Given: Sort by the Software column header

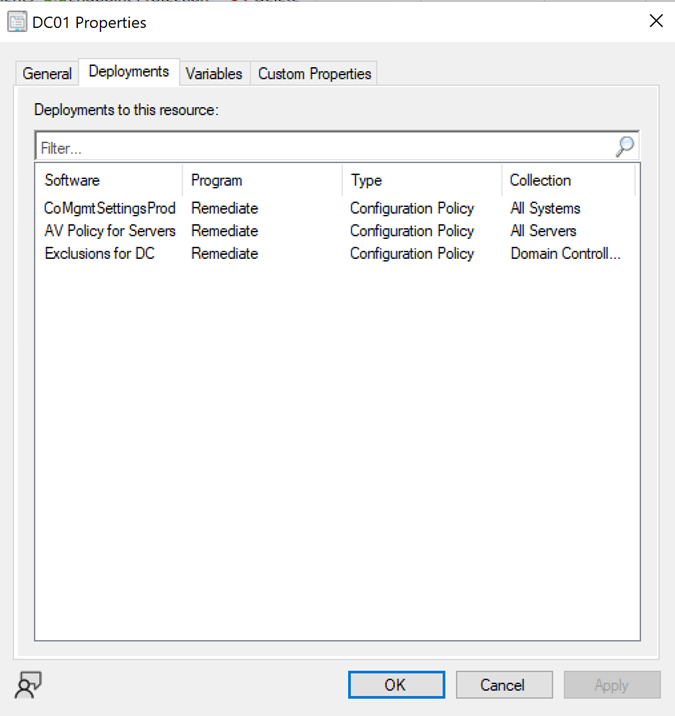Looking at the screenshot, I should [x=108, y=180].
